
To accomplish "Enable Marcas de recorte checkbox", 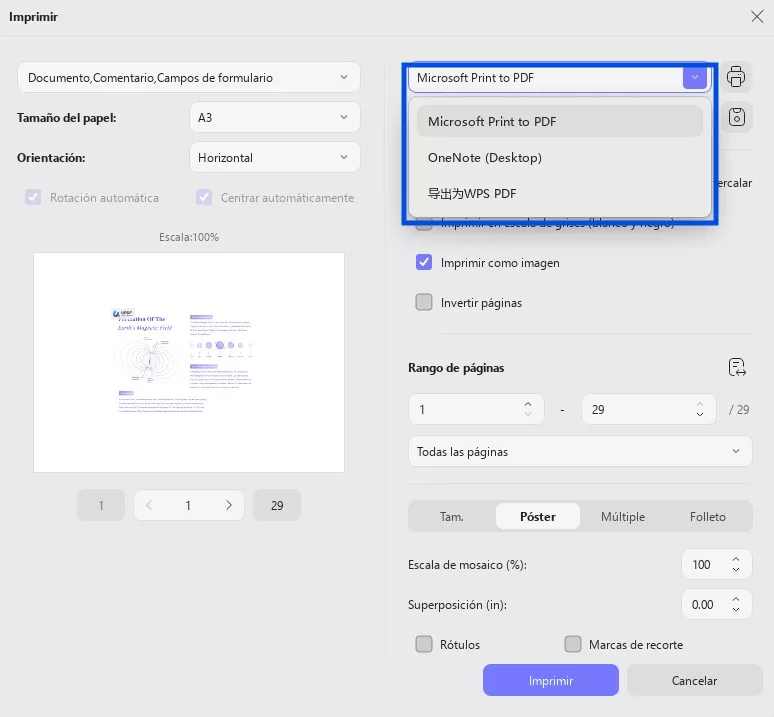I will (573, 644).
